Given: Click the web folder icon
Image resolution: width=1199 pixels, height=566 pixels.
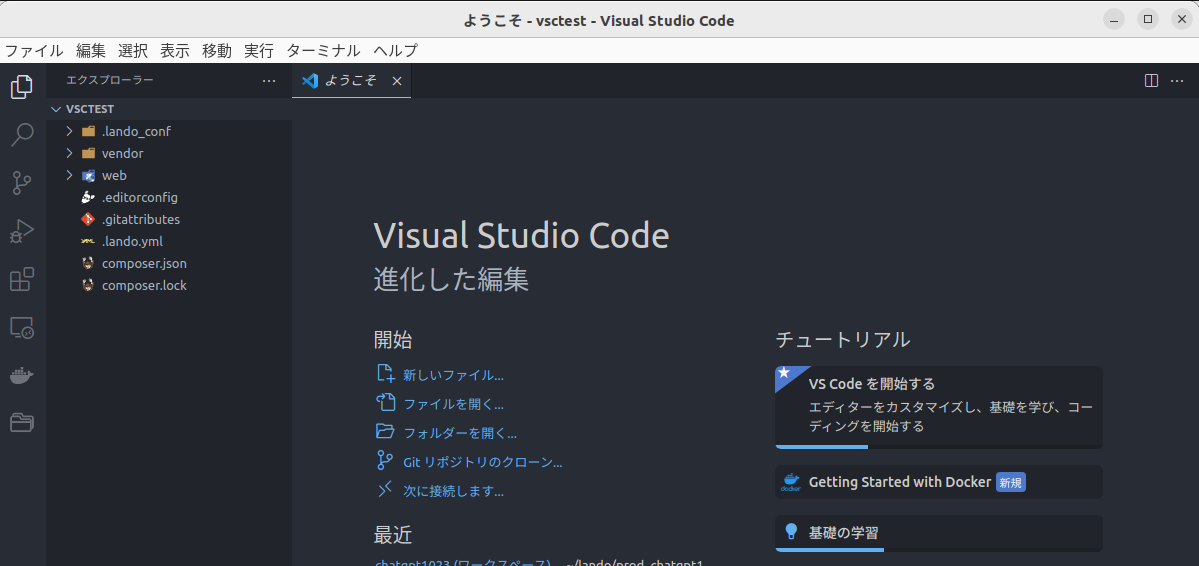Looking at the screenshot, I should coord(88,175).
